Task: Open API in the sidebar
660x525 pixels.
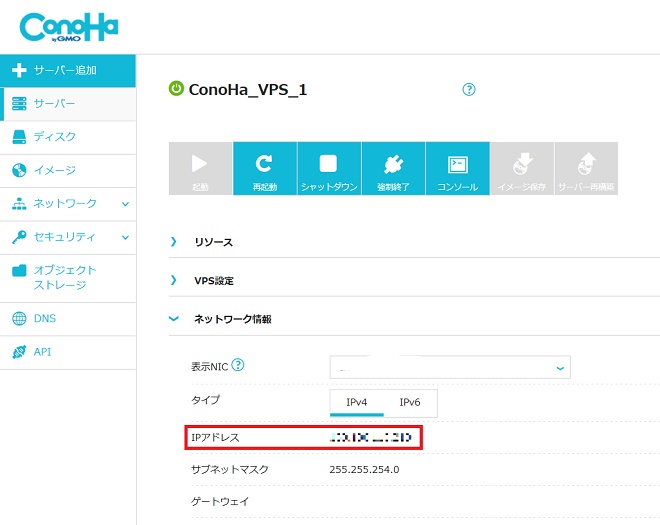Action: [68, 352]
